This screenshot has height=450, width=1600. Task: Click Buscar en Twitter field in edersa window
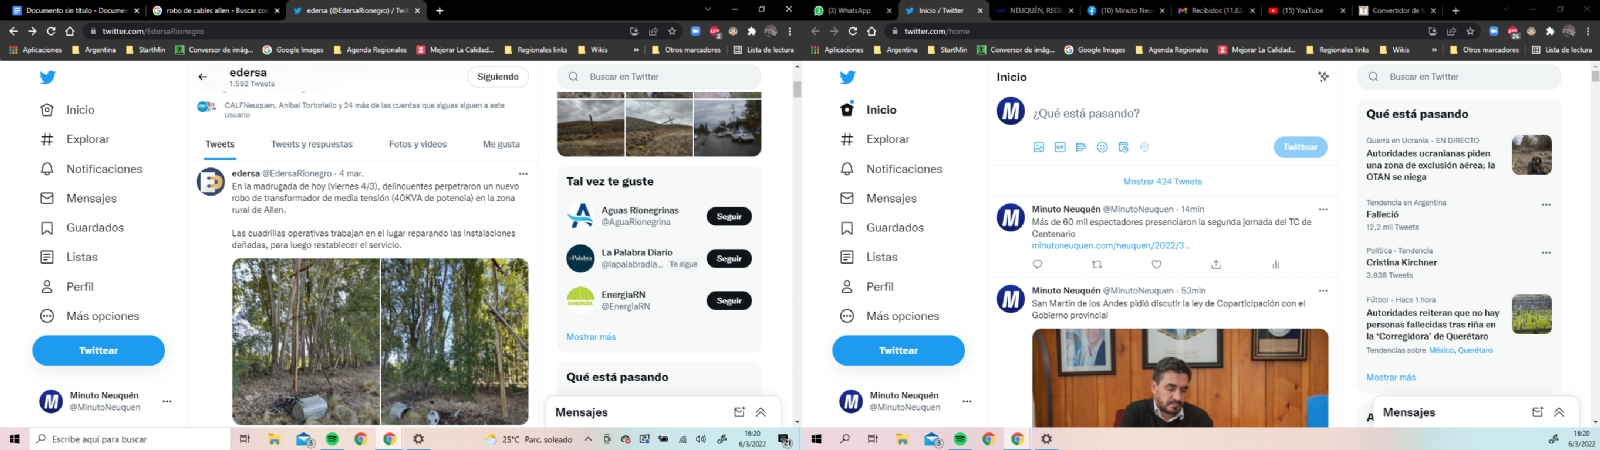659,77
